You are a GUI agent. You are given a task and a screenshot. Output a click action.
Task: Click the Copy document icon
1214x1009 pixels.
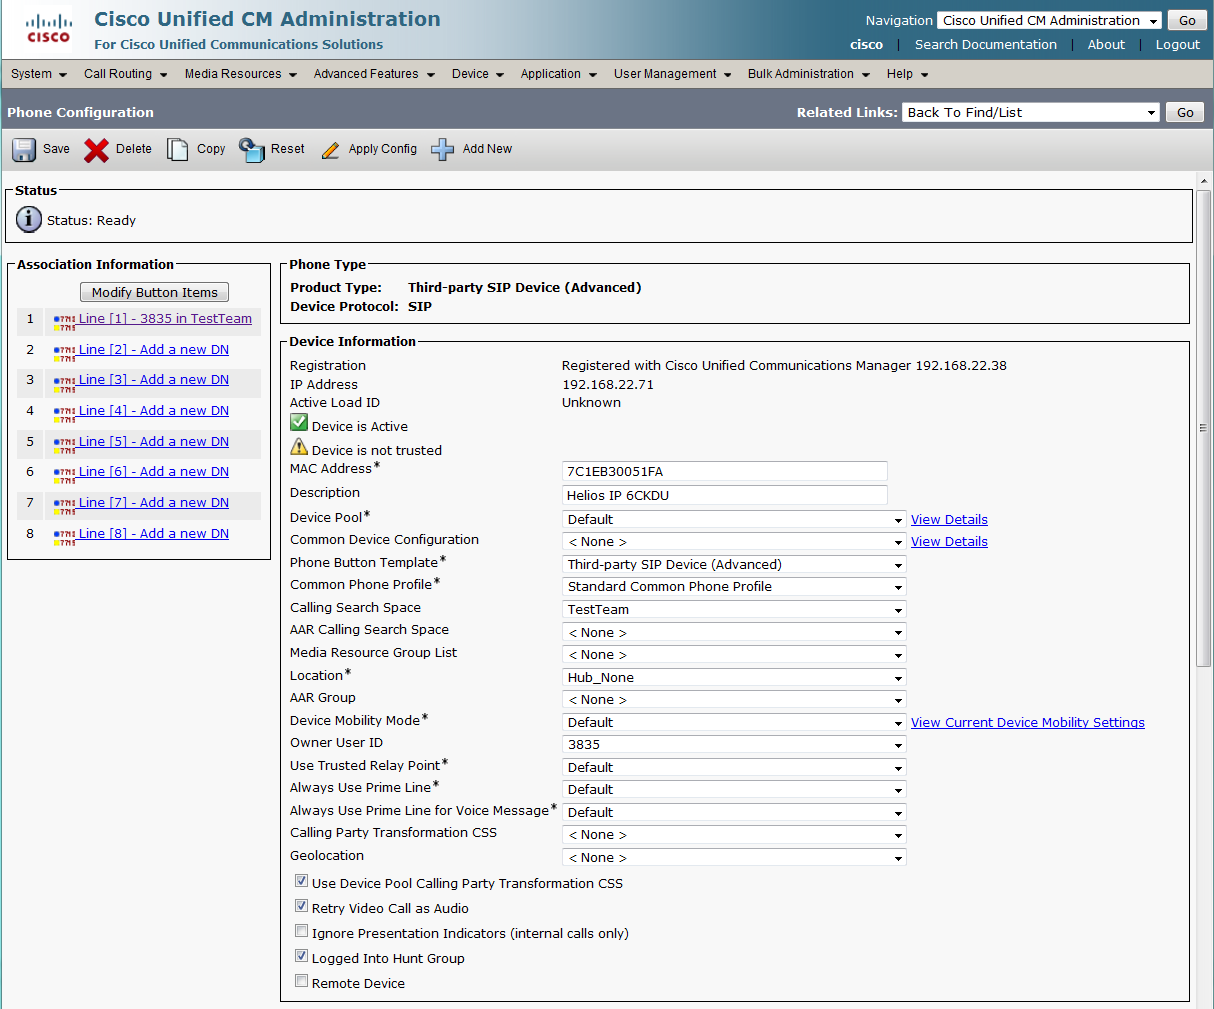pyautogui.click(x=178, y=150)
